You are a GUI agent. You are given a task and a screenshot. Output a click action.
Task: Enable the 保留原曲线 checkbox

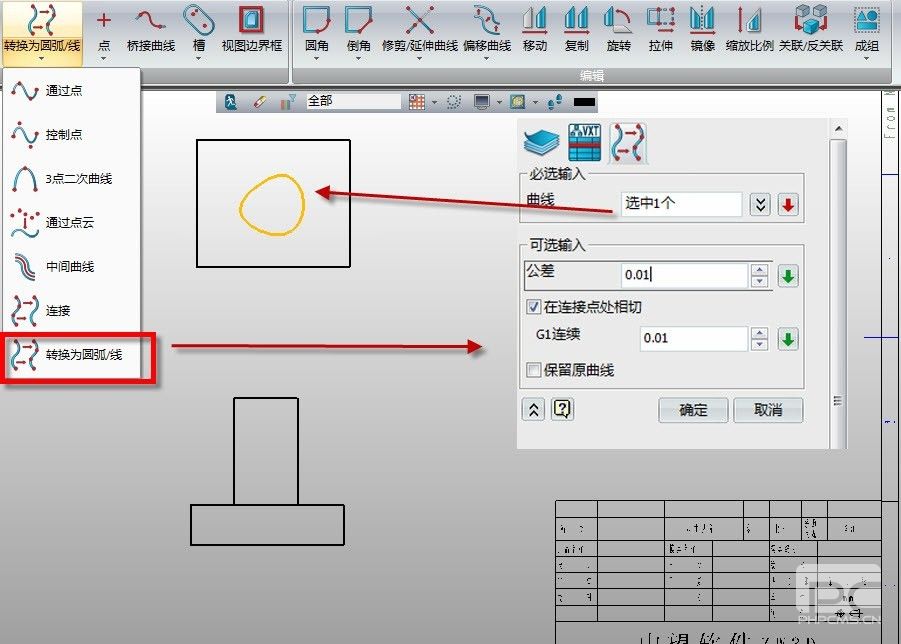point(534,370)
